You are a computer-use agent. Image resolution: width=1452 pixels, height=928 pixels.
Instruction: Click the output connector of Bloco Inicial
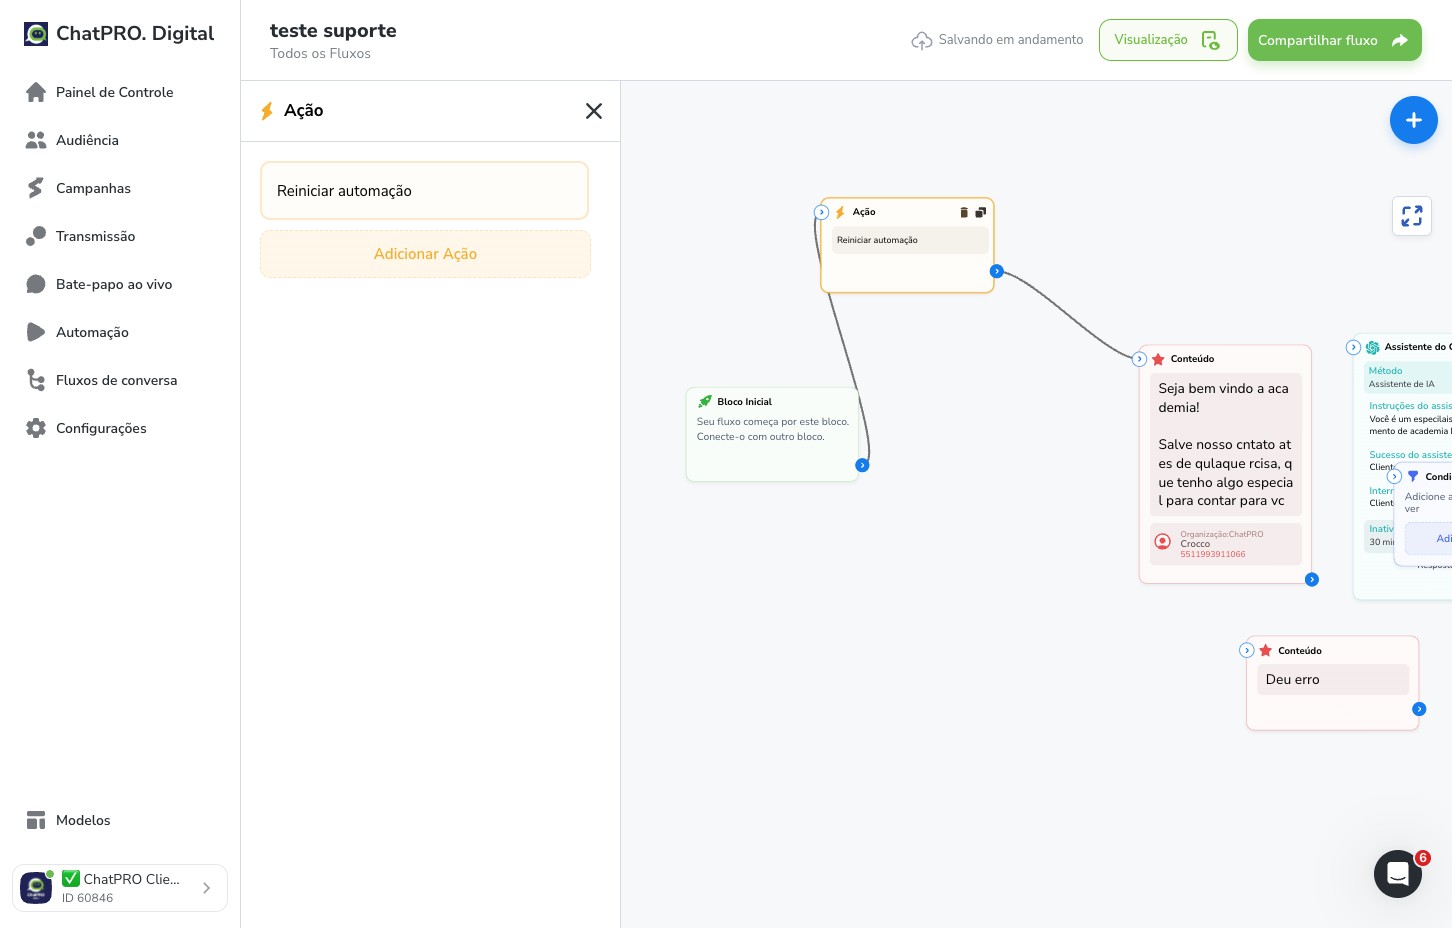click(x=862, y=465)
